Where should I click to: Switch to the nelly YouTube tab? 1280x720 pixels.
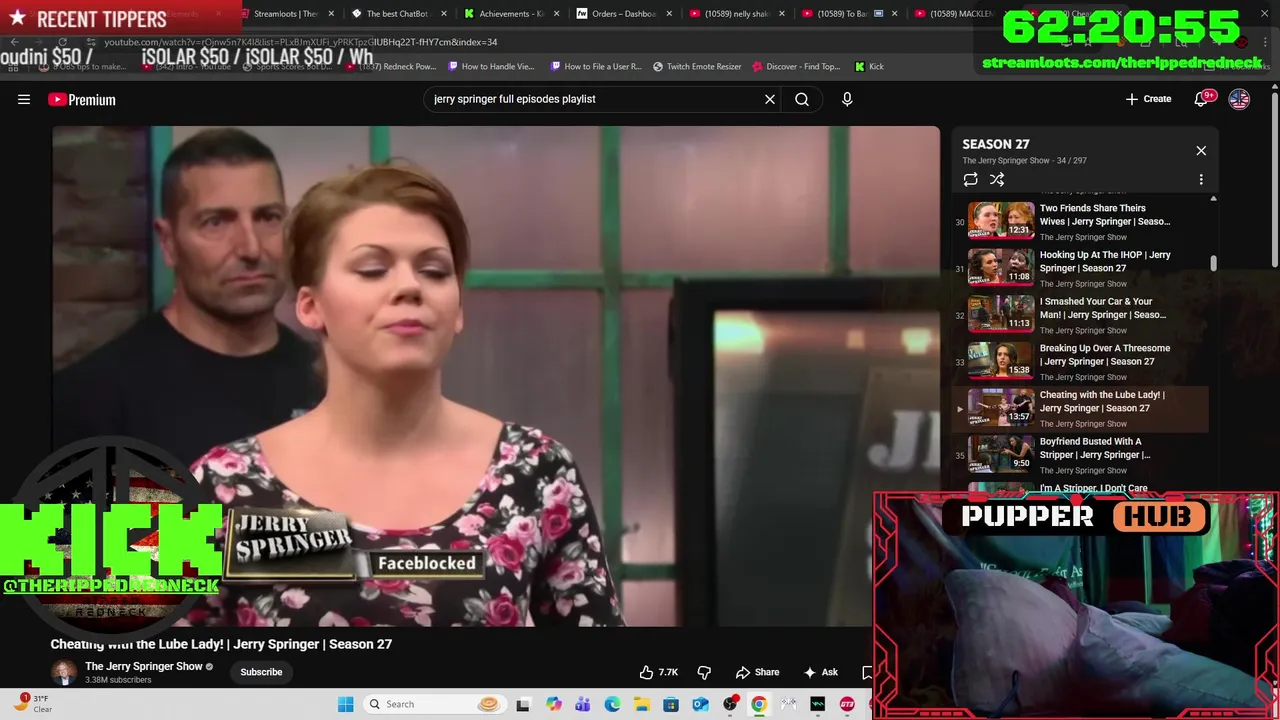coord(737,14)
